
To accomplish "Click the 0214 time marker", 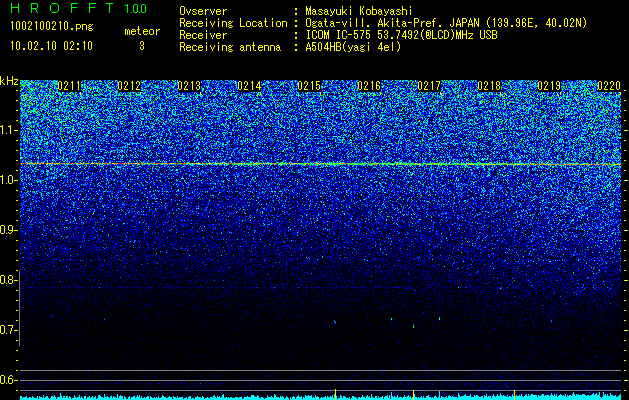I will (249, 86).
